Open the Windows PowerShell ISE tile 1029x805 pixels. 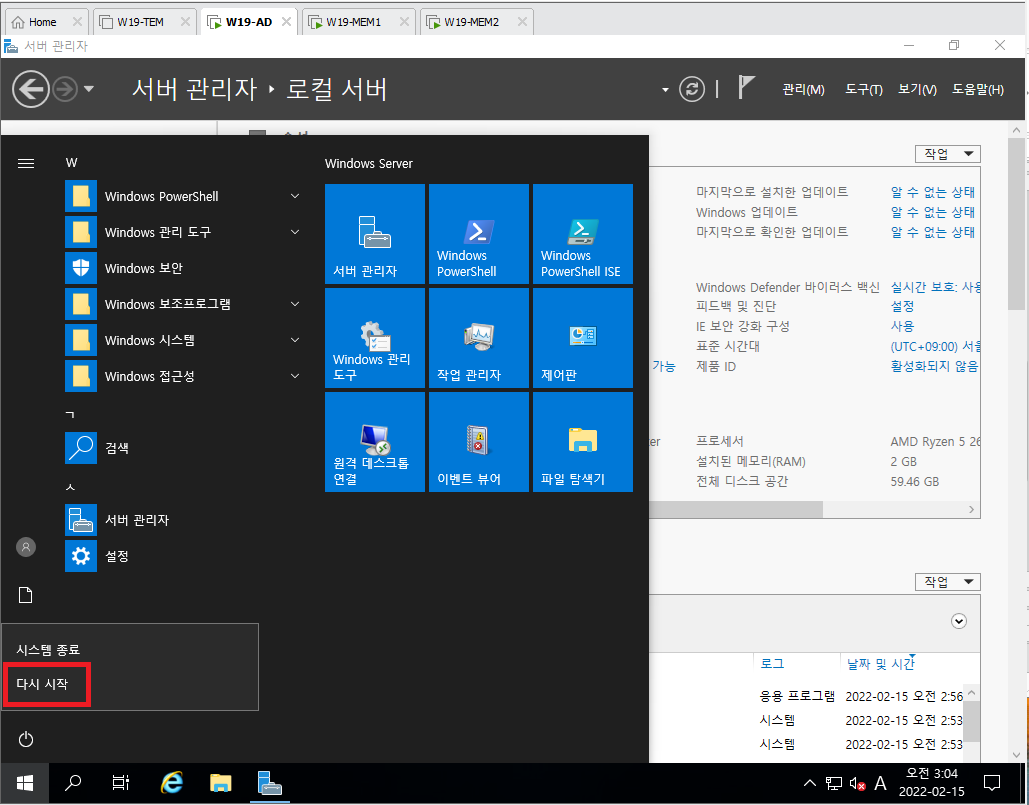tap(583, 234)
